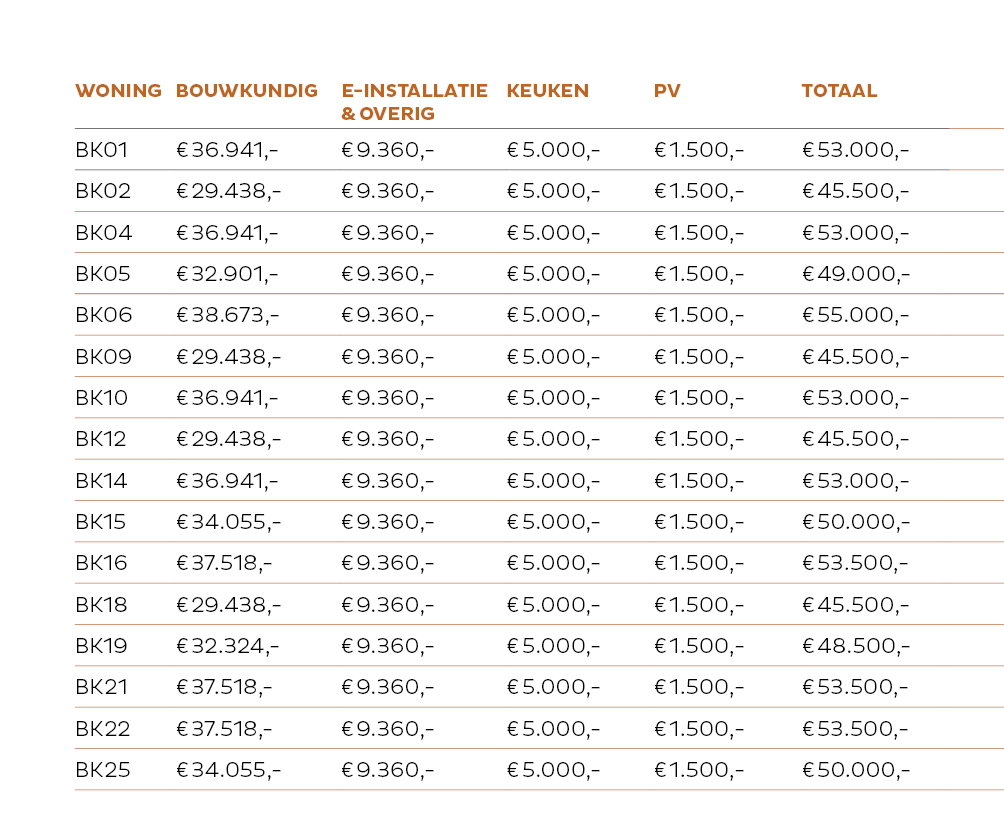1004x827 pixels.
Task: Click the BK05 bouwkundig amount €32.901
Action: 228,274
